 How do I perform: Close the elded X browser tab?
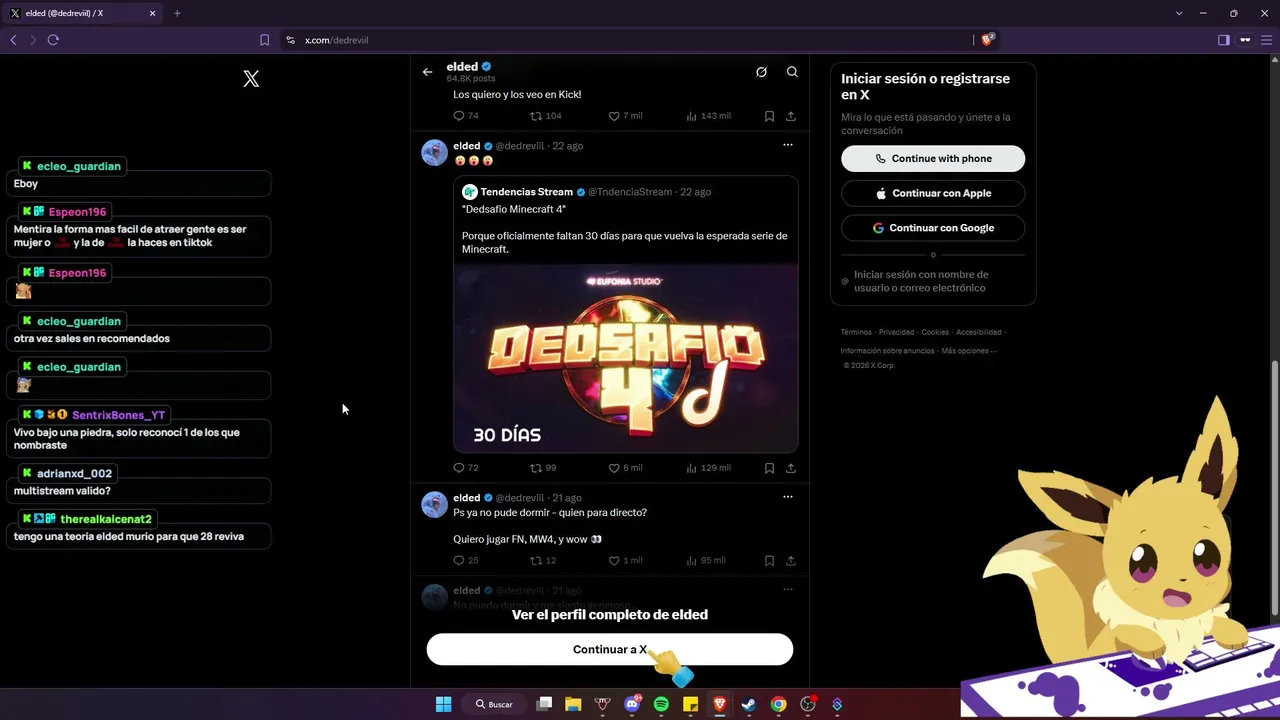coord(152,13)
